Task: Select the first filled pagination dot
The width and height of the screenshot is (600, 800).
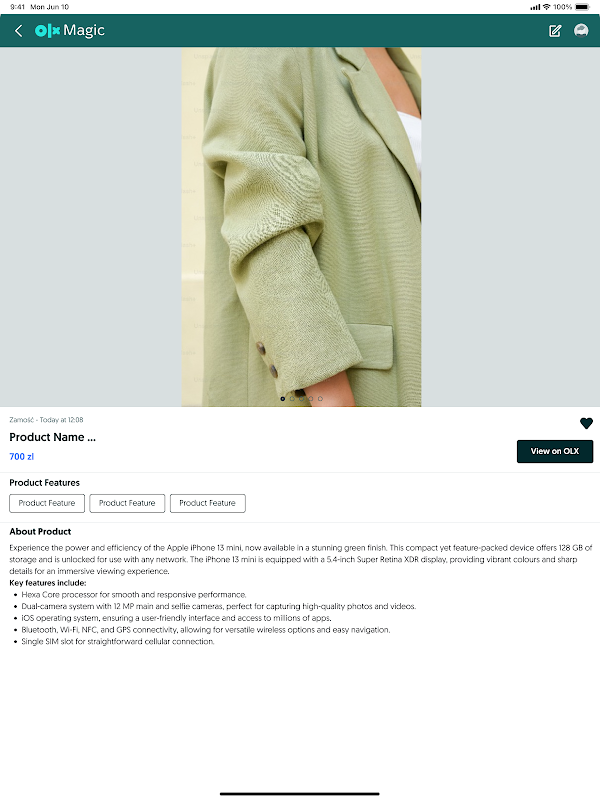Action: (283, 398)
